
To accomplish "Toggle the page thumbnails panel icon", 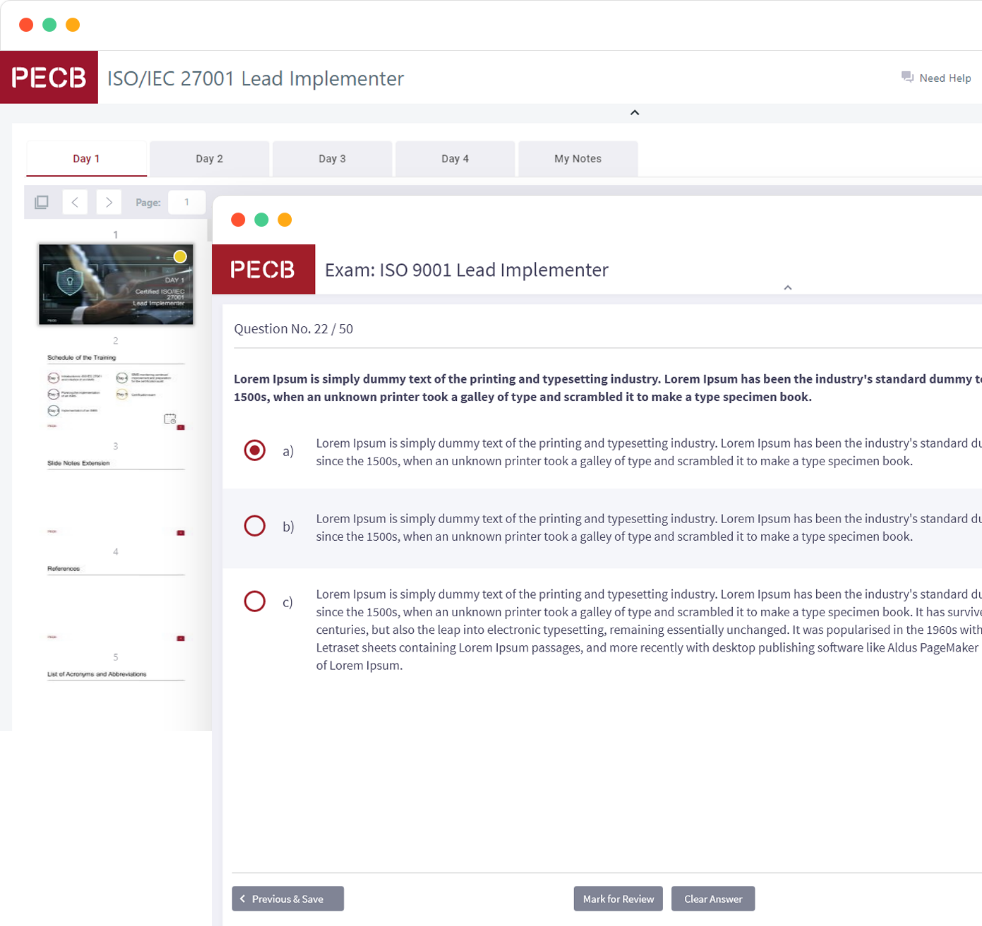I will pyautogui.click(x=41, y=202).
